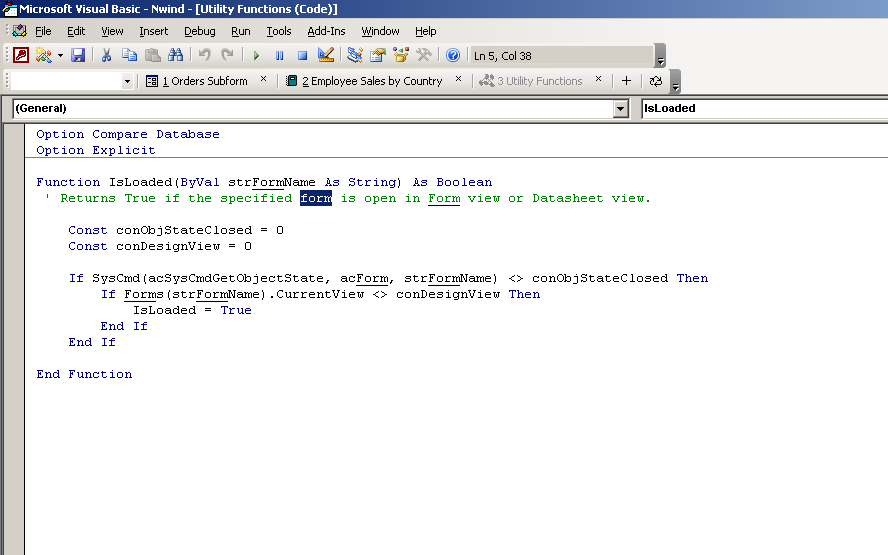Open the Properties Window icon
Viewport: 888px width, 555px height.
tap(378, 55)
